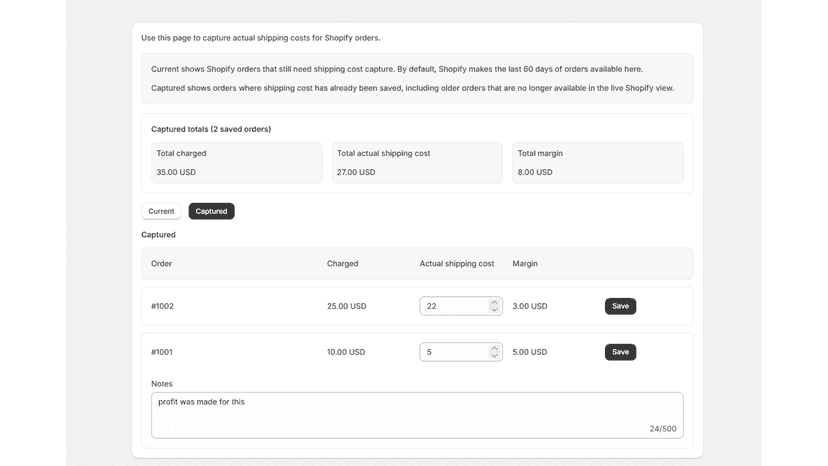This screenshot has width=828, height=466.
Task: Select order #1002 row label
Action: (162, 306)
